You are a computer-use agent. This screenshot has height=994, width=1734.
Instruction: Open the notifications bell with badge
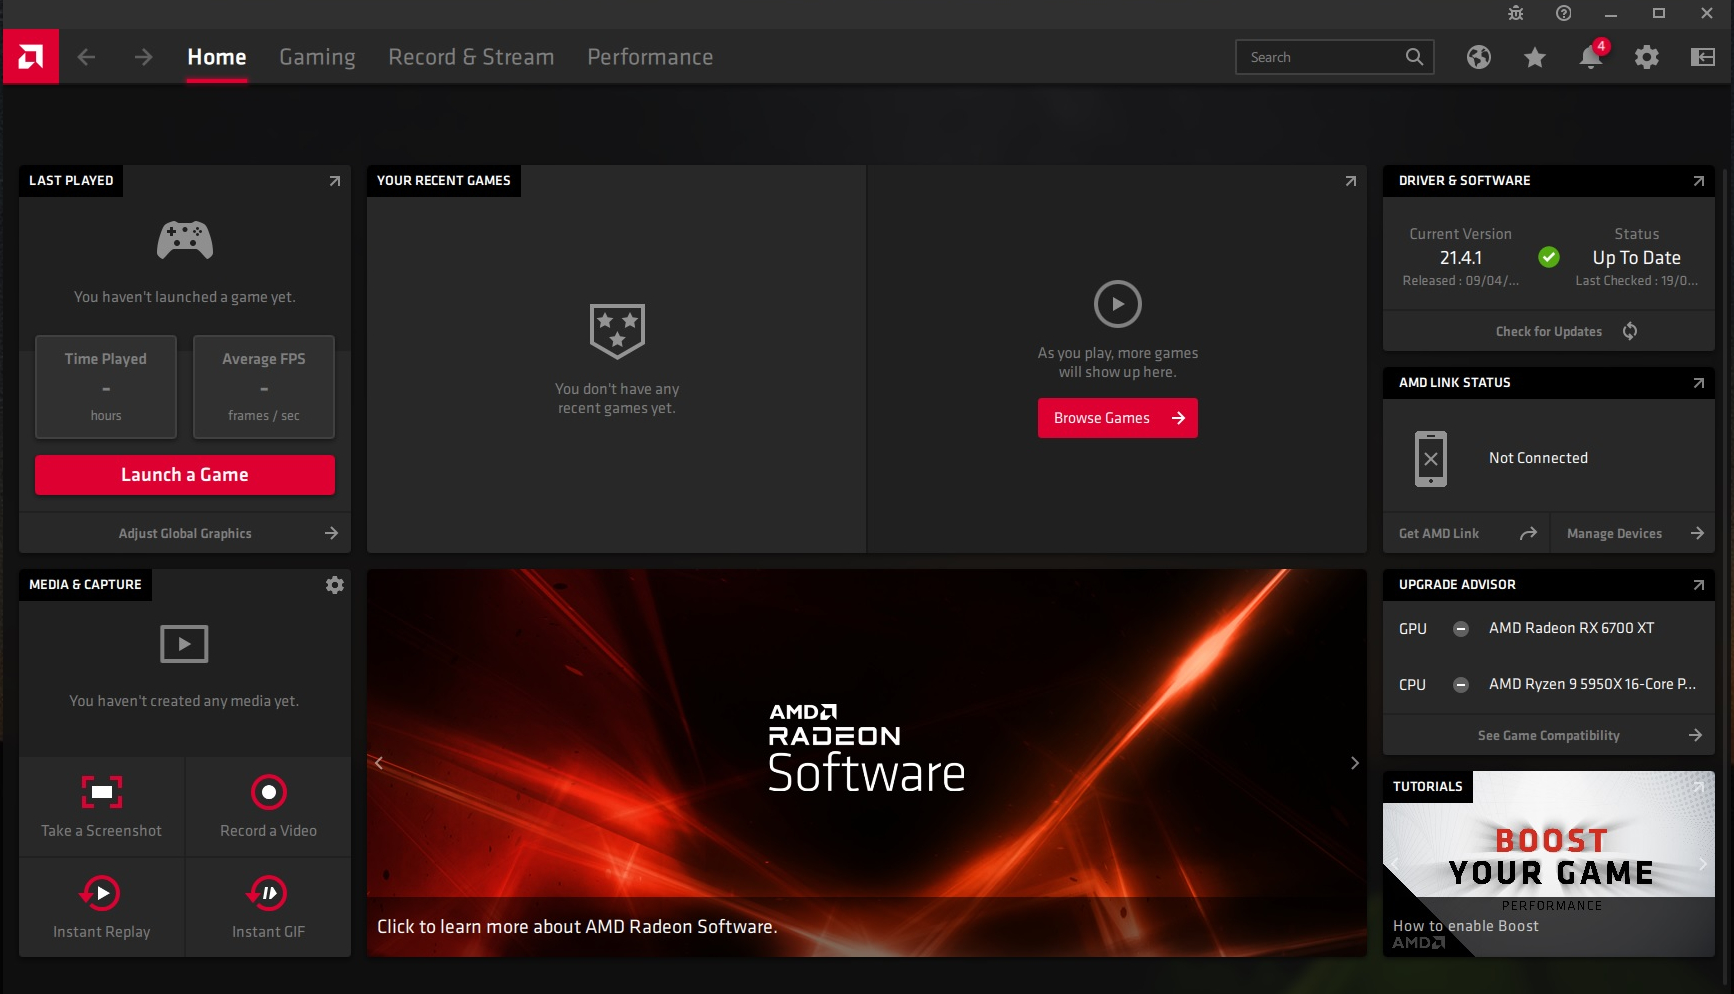tap(1590, 57)
